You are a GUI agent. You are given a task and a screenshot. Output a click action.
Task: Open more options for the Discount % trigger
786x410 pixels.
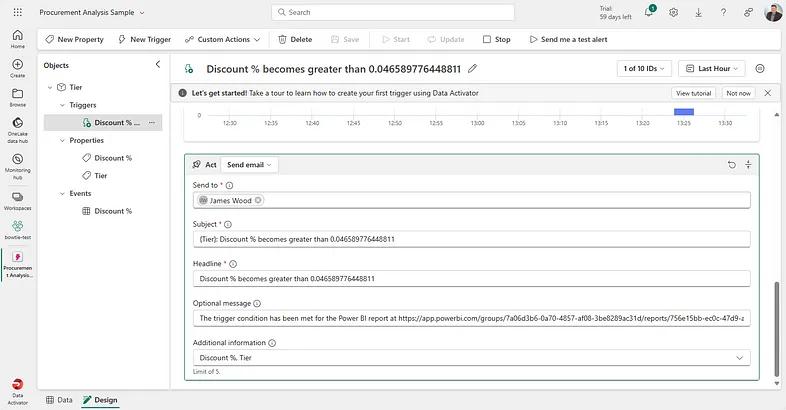[152, 123]
